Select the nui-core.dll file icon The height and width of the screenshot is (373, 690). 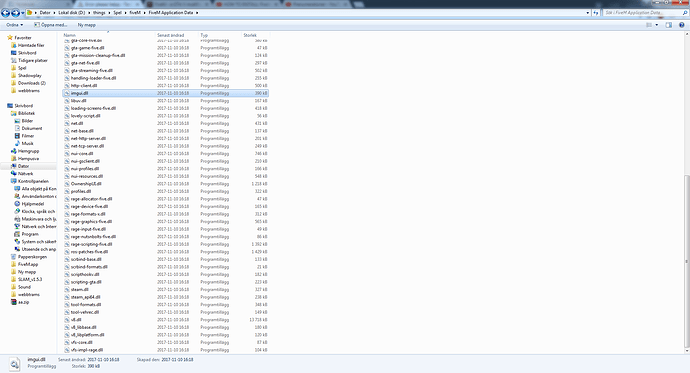click(67, 154)
